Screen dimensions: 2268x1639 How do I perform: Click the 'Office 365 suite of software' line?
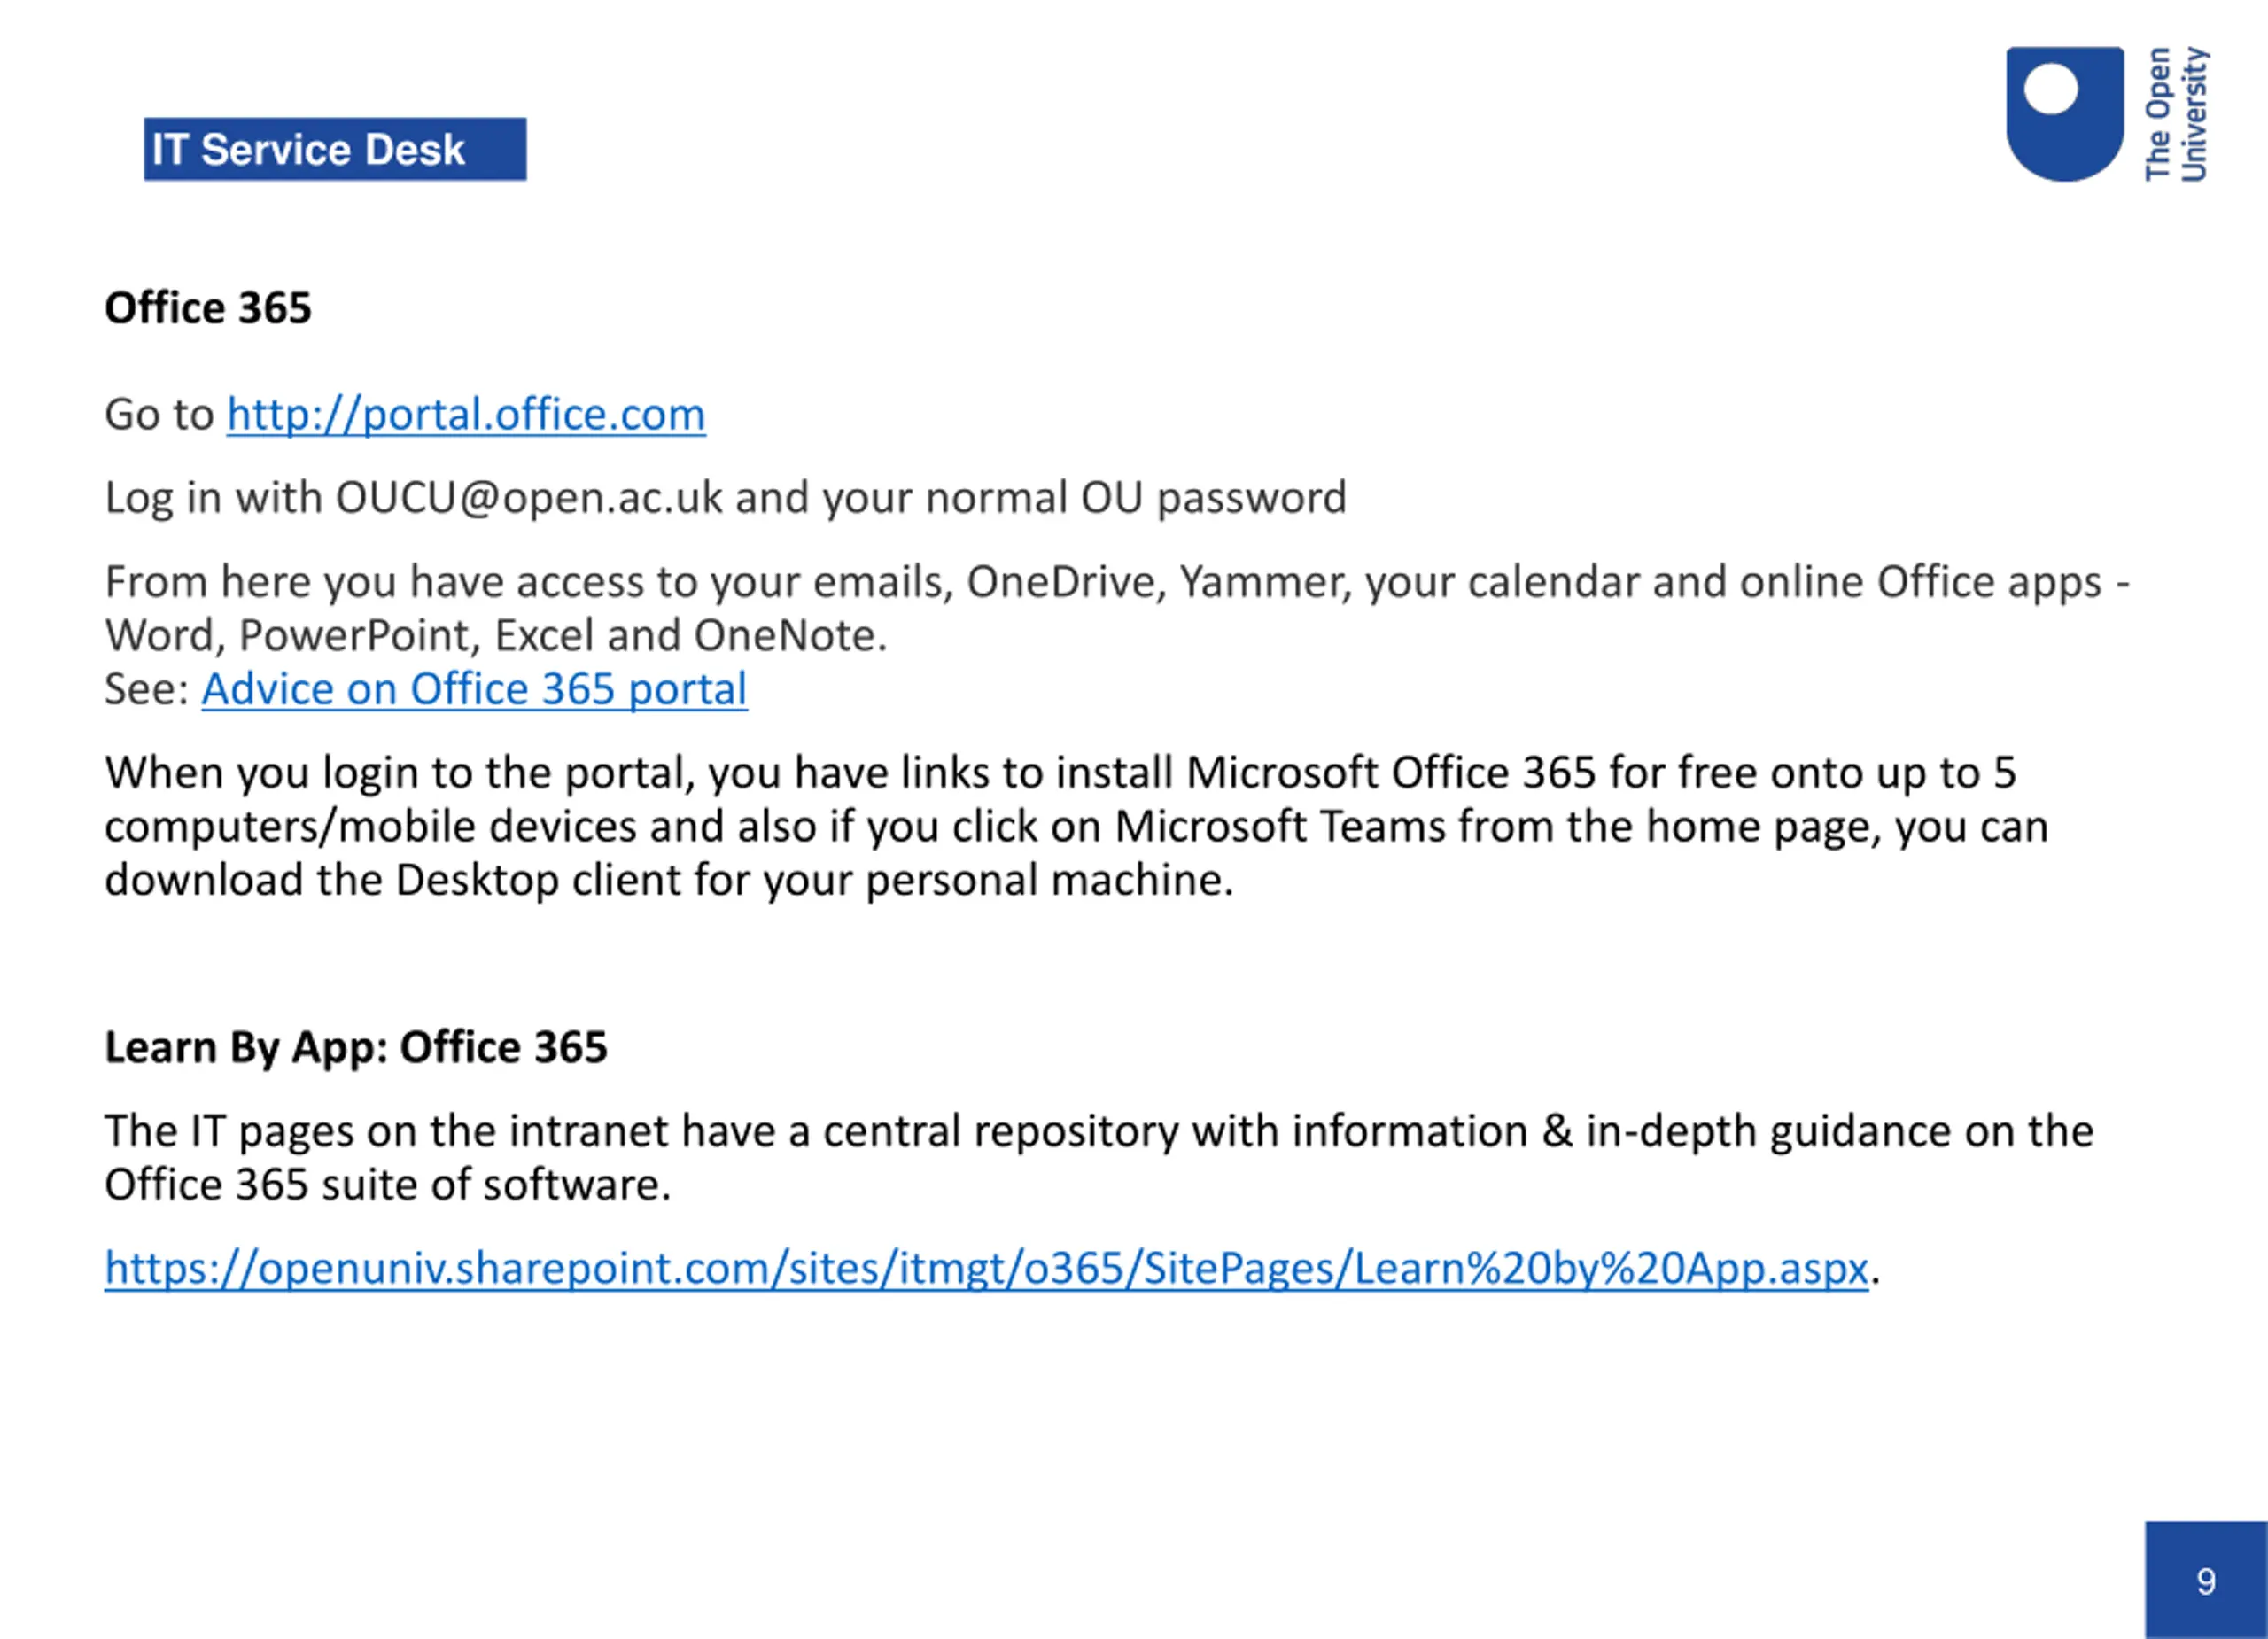tap(387, 1185)
